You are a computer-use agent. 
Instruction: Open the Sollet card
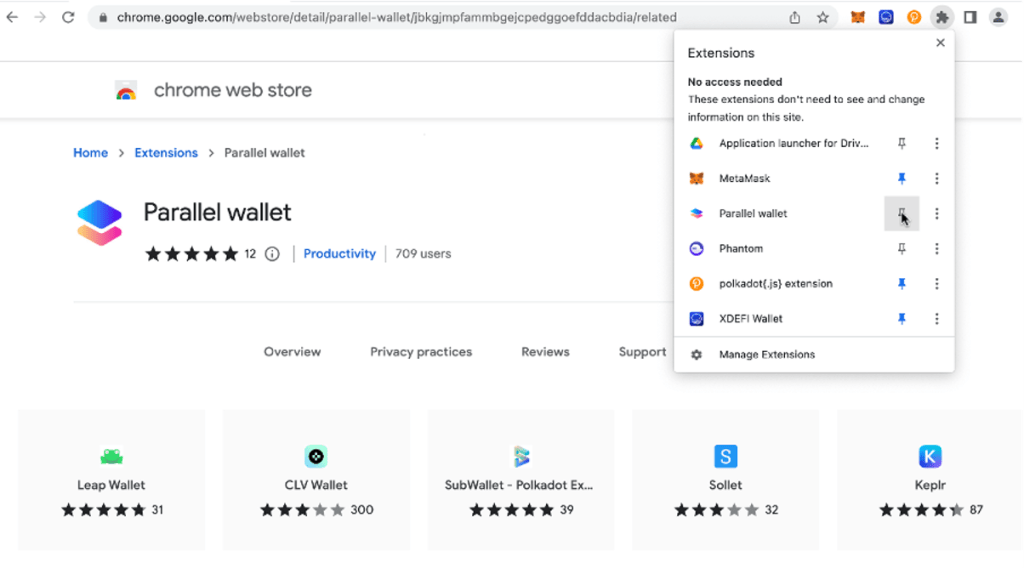point(726,480)
